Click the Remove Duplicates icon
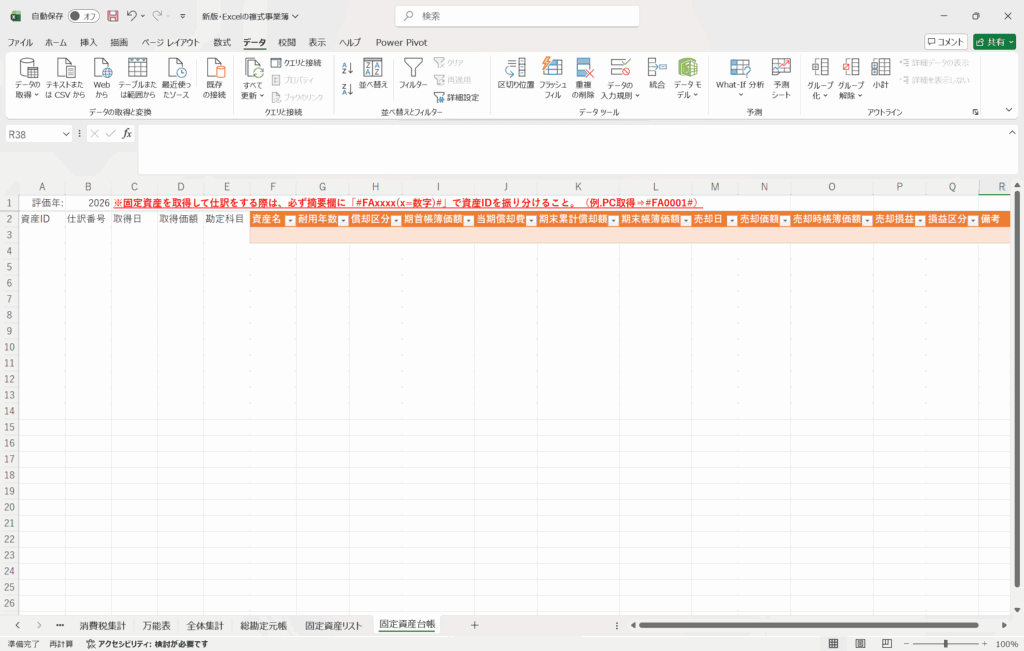Image resolution: width=1024 pixels, height=651 pixels. pyautogui.click(x=585, y=68)
